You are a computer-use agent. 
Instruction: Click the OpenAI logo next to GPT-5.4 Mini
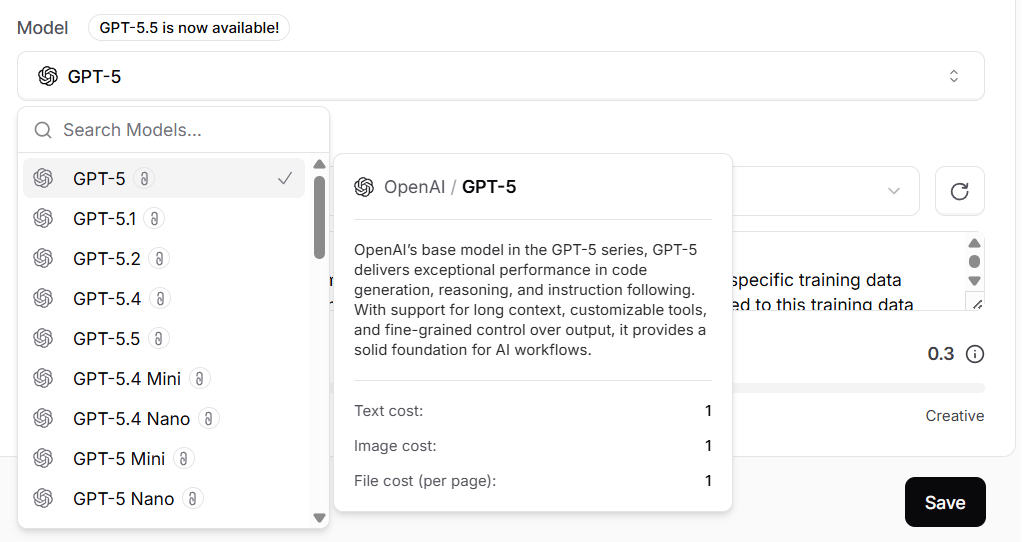43,378
